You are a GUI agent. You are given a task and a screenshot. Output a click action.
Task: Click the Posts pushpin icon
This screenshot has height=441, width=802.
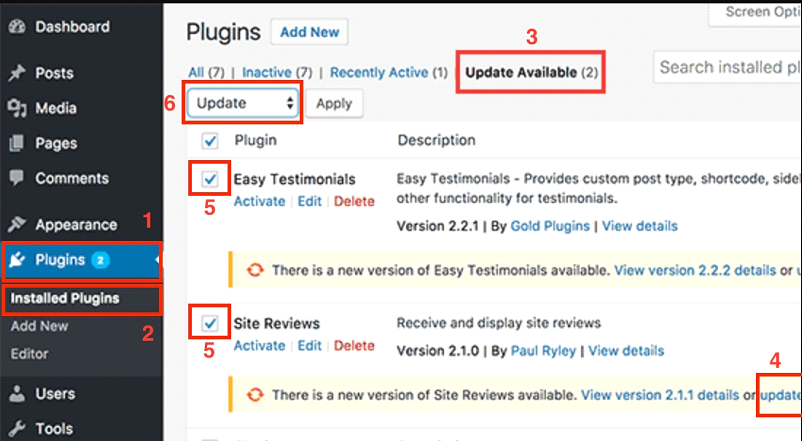click(17, 73)
